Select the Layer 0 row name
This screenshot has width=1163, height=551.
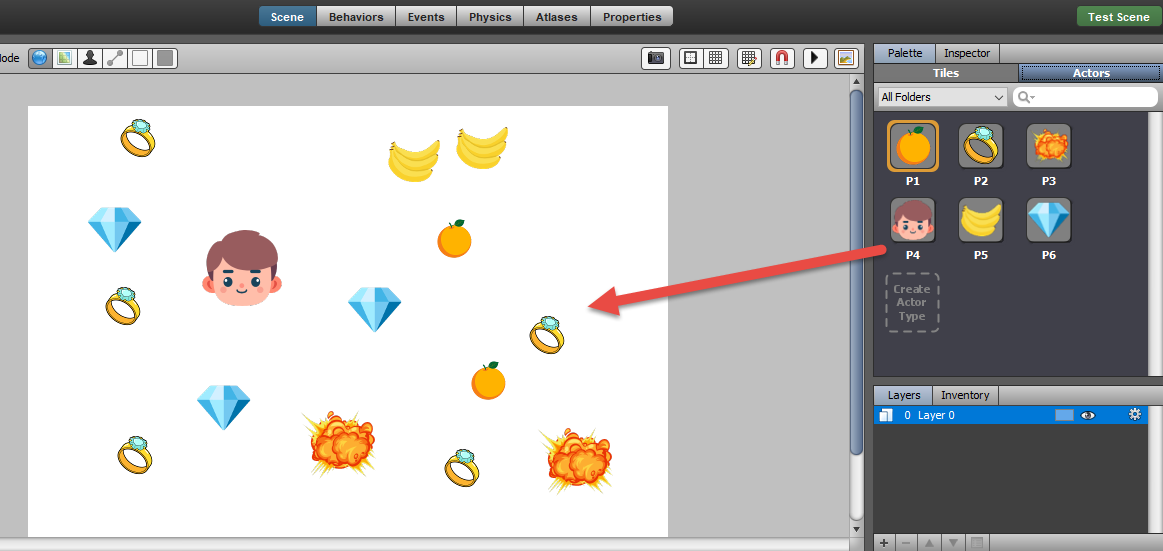pyautogui.click(x=936, y=415)
